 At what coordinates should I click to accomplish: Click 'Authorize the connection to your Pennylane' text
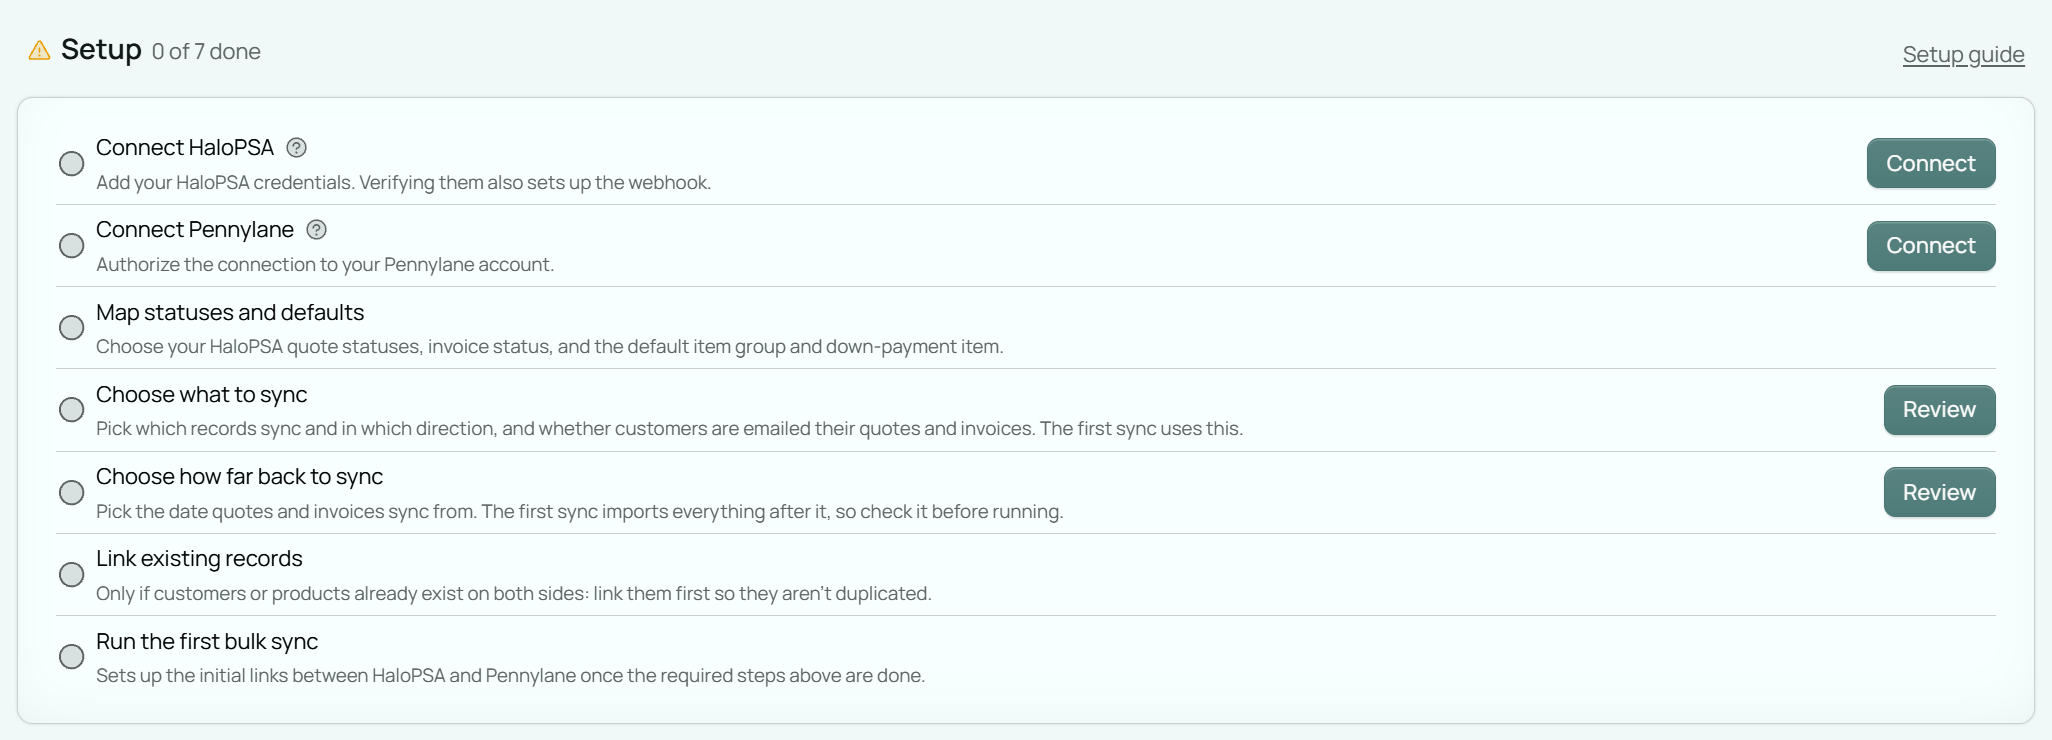325,264
